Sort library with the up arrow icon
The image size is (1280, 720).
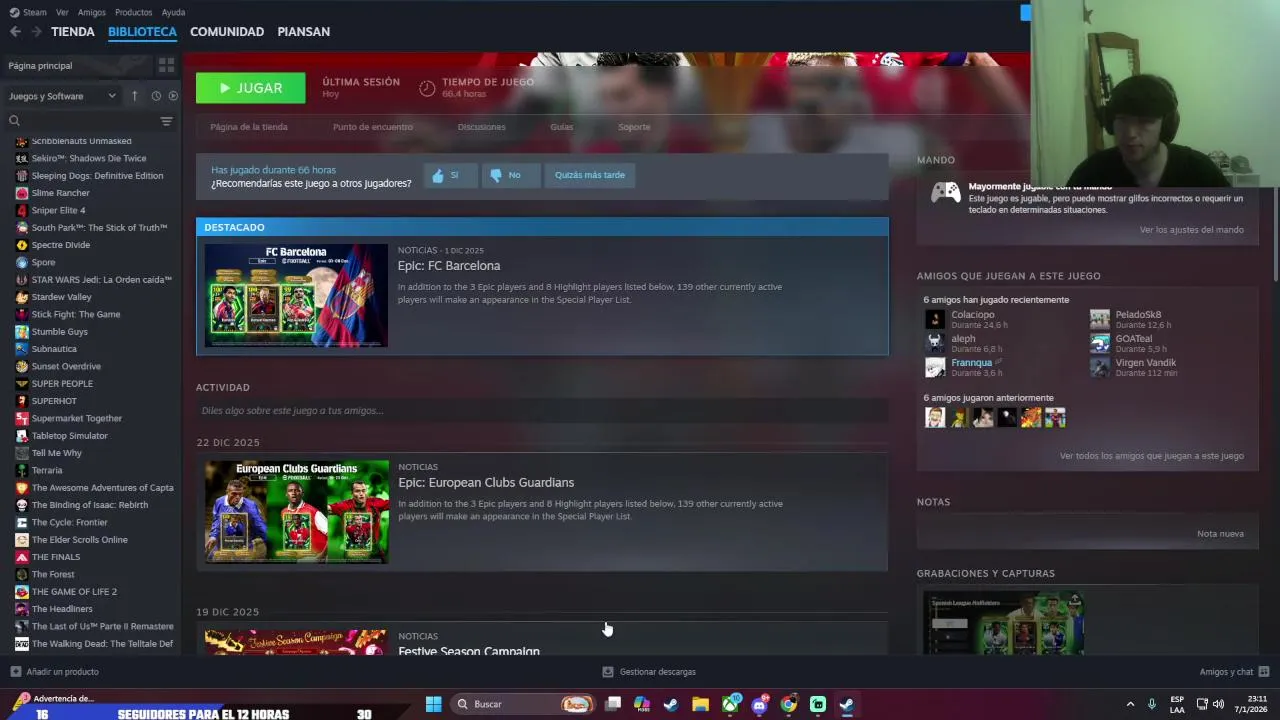134,96
